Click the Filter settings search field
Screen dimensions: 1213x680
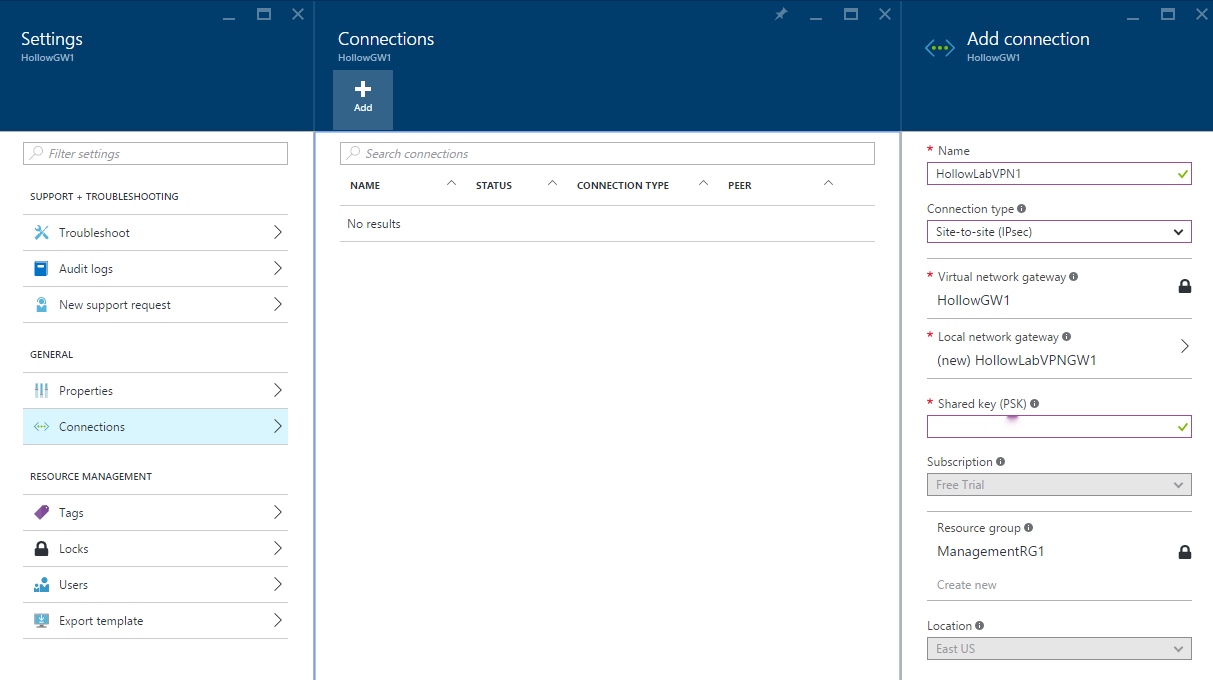(x=155, y=154)
